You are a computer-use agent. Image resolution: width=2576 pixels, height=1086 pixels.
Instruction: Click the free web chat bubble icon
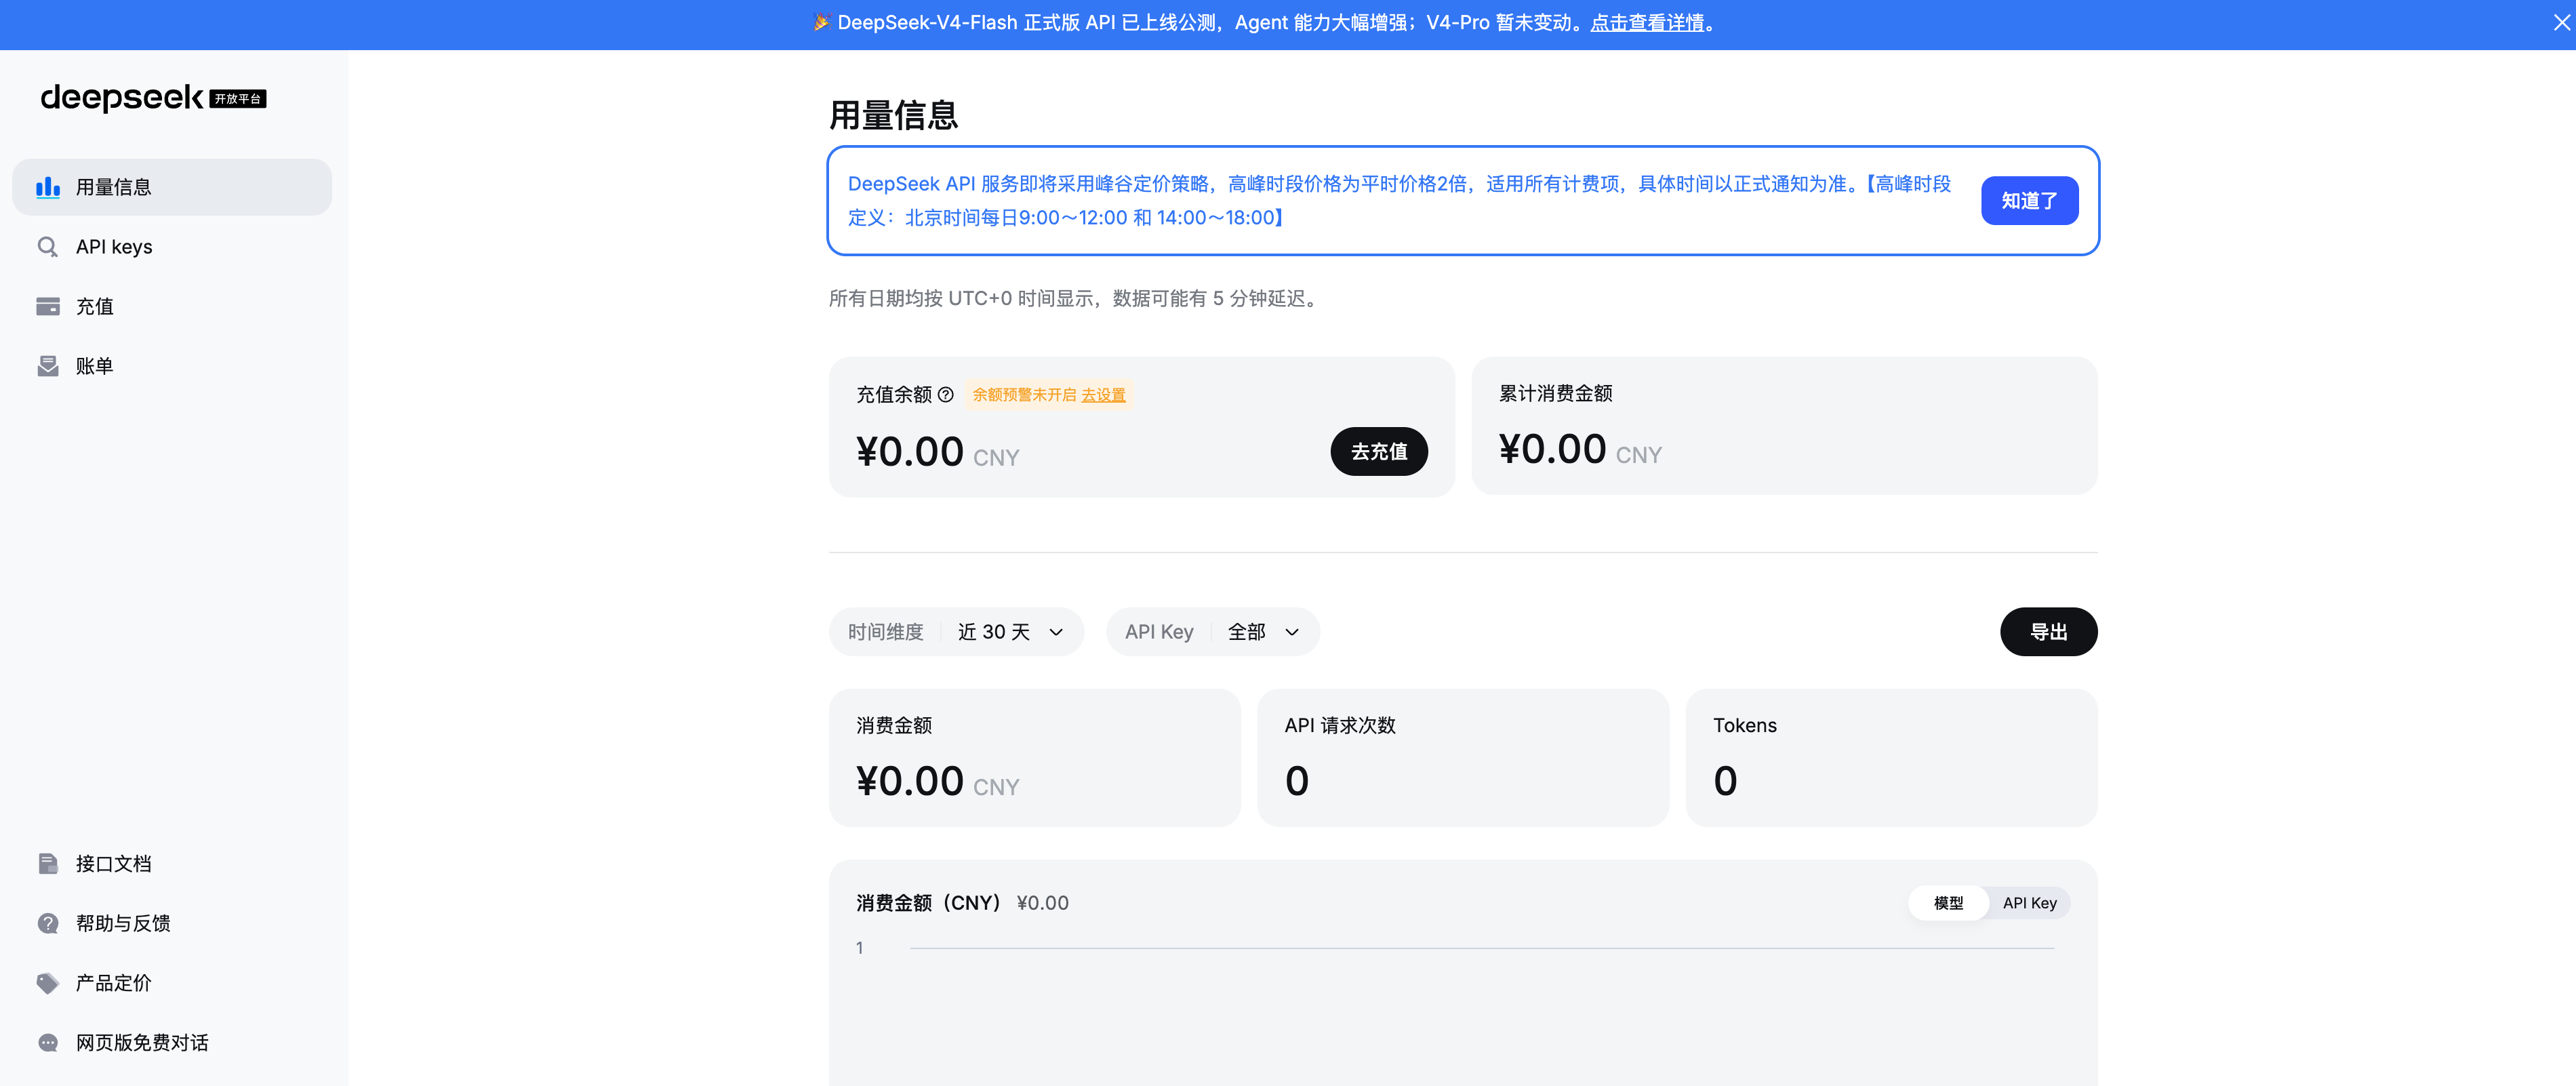[48, 1043]
